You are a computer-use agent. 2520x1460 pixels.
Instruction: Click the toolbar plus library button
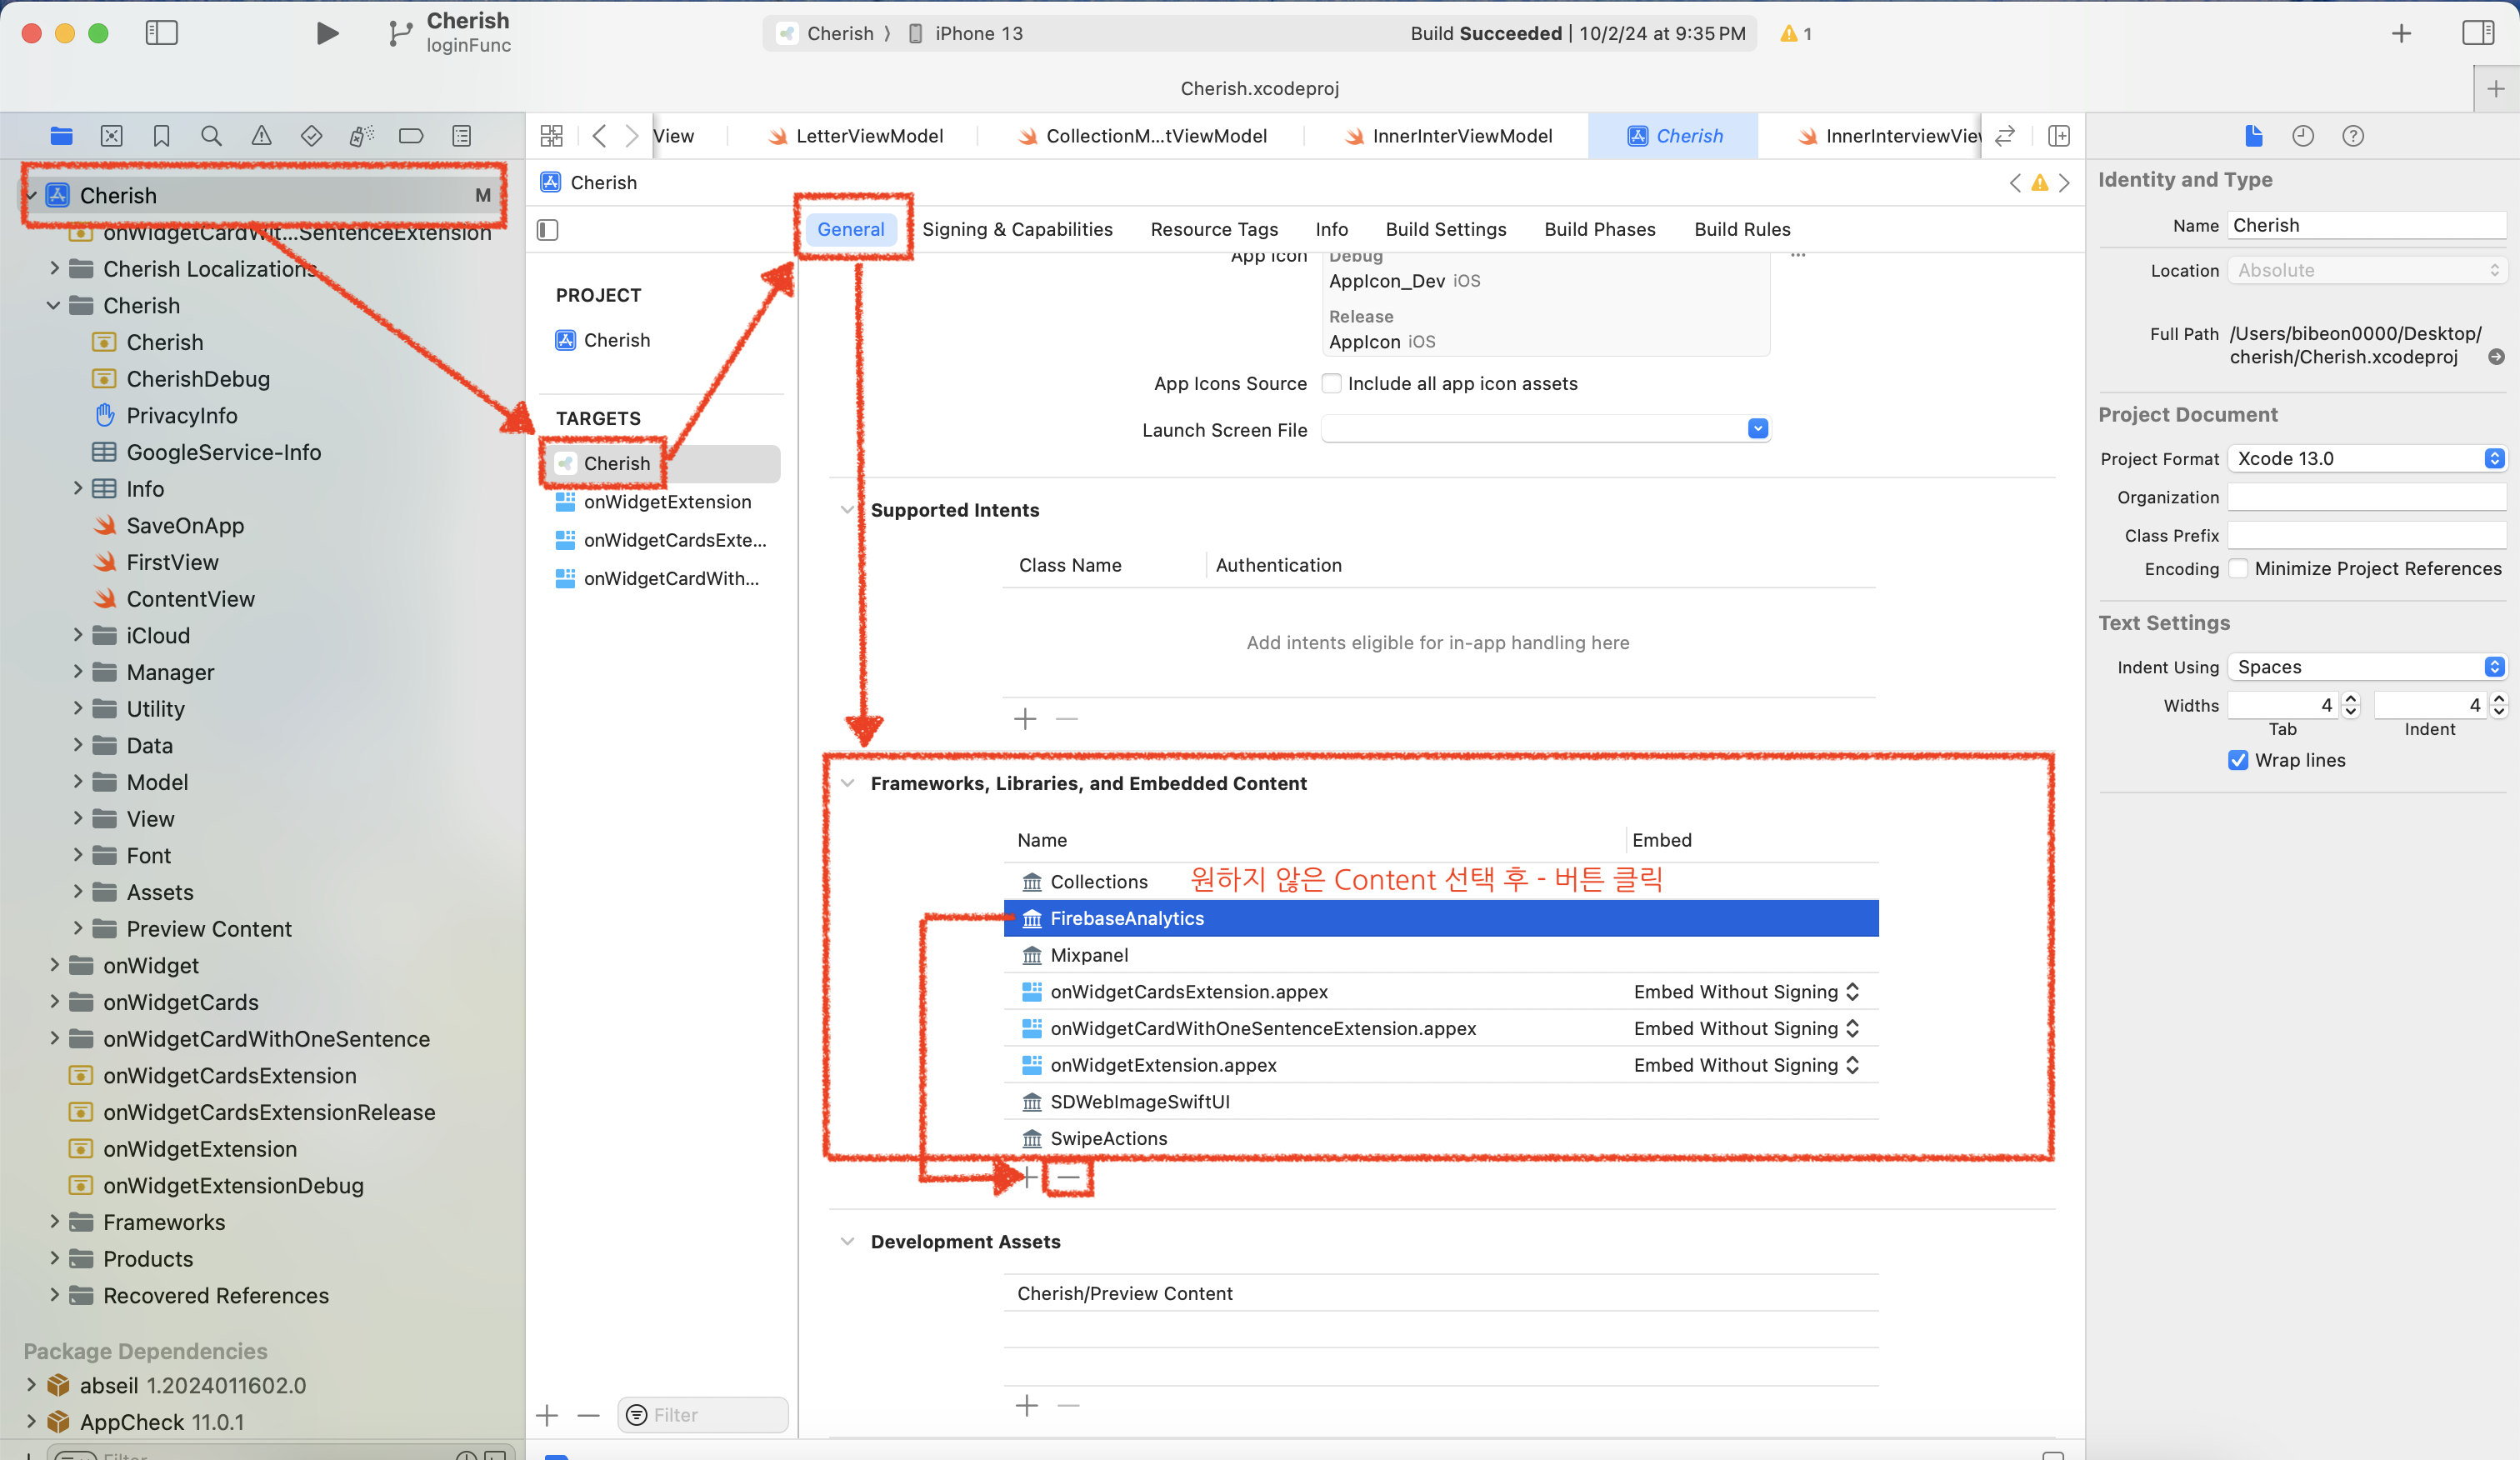pos(2401,34)
